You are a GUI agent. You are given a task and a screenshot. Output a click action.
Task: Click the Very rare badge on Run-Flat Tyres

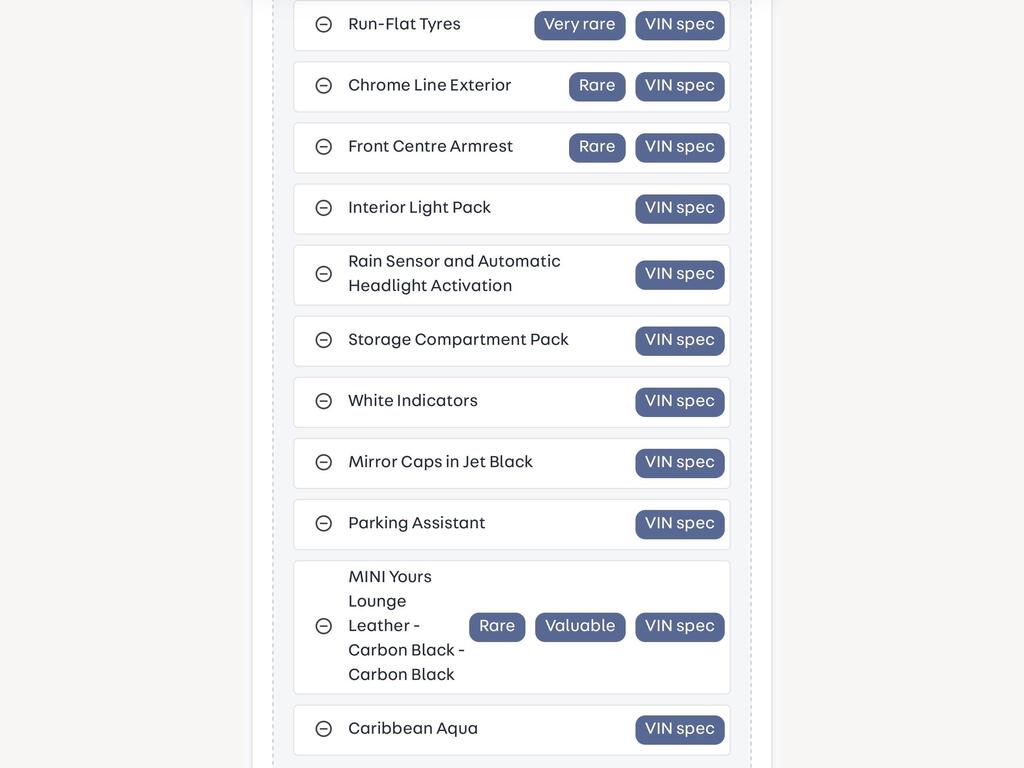(x=580, y=25)
